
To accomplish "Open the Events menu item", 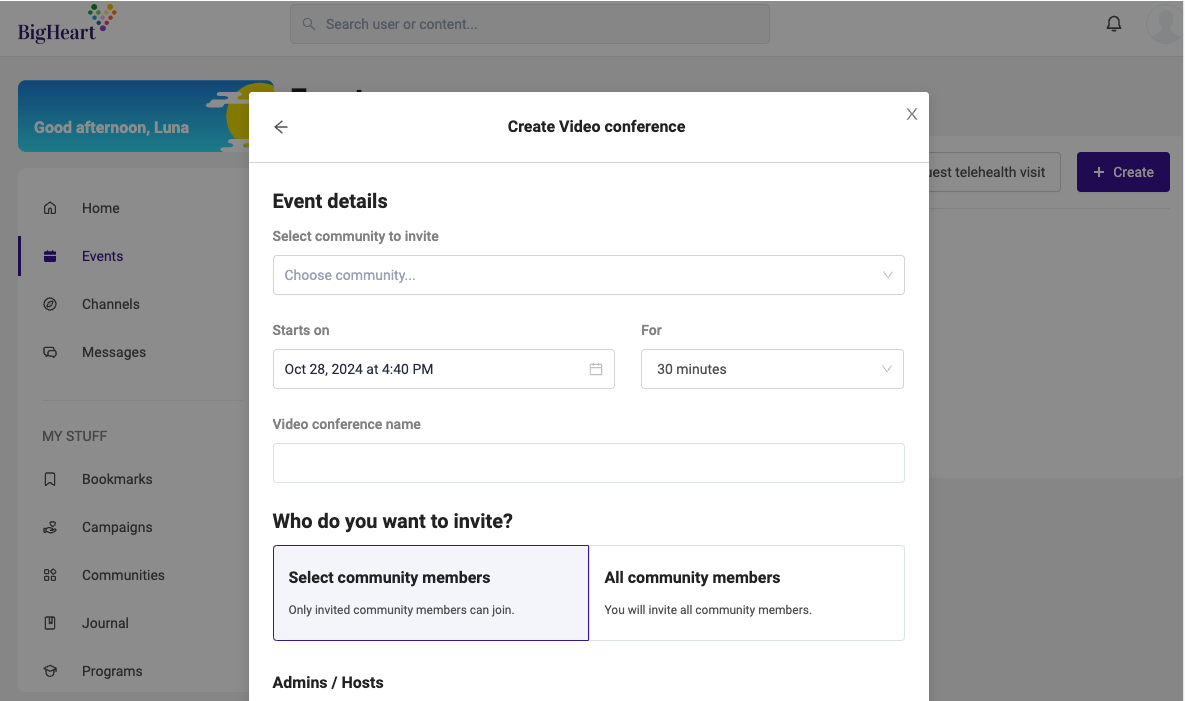I will (x=102, y=256).
